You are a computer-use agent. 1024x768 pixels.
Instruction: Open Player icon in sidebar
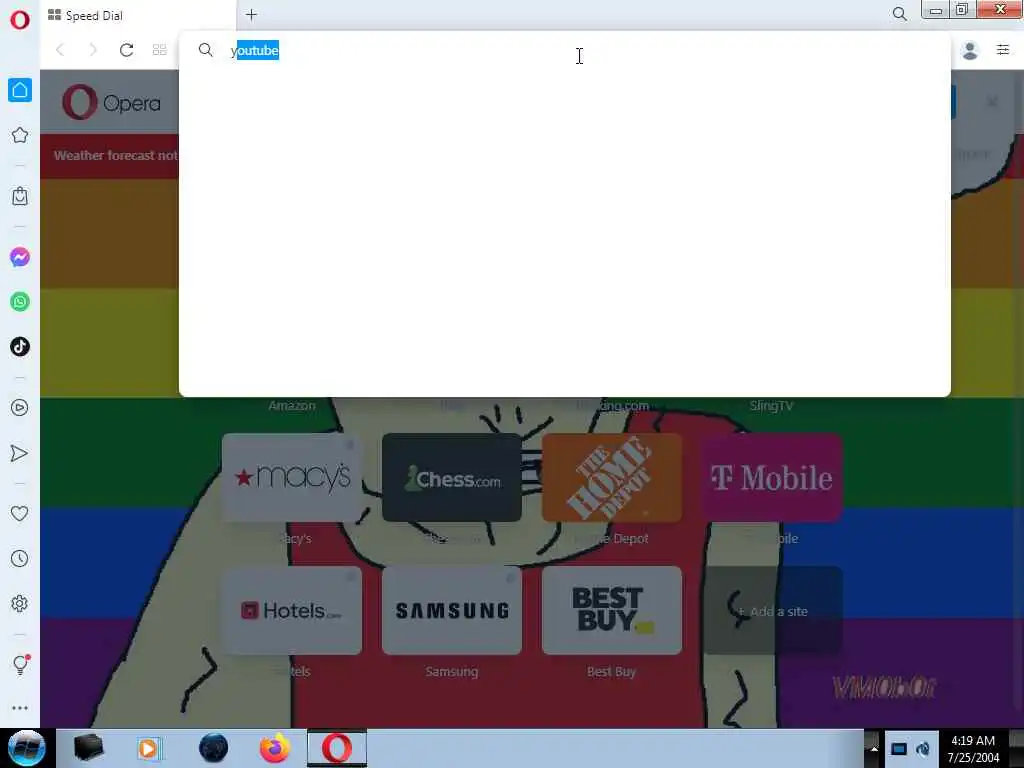(20, 408)
